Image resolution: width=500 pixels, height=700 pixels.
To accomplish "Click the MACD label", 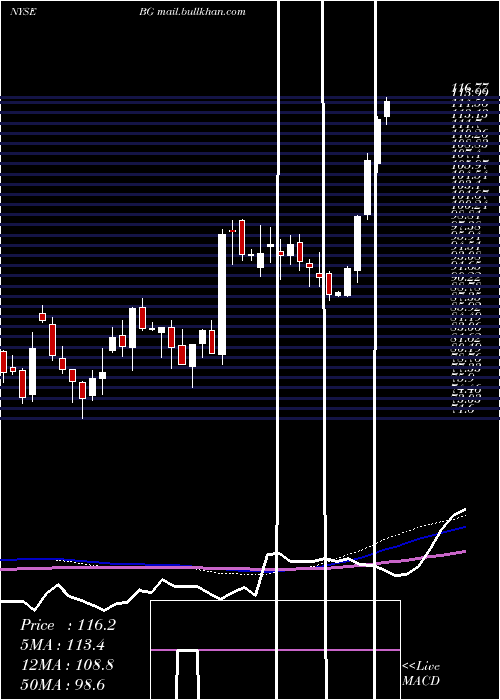I will tap(421, 681).
